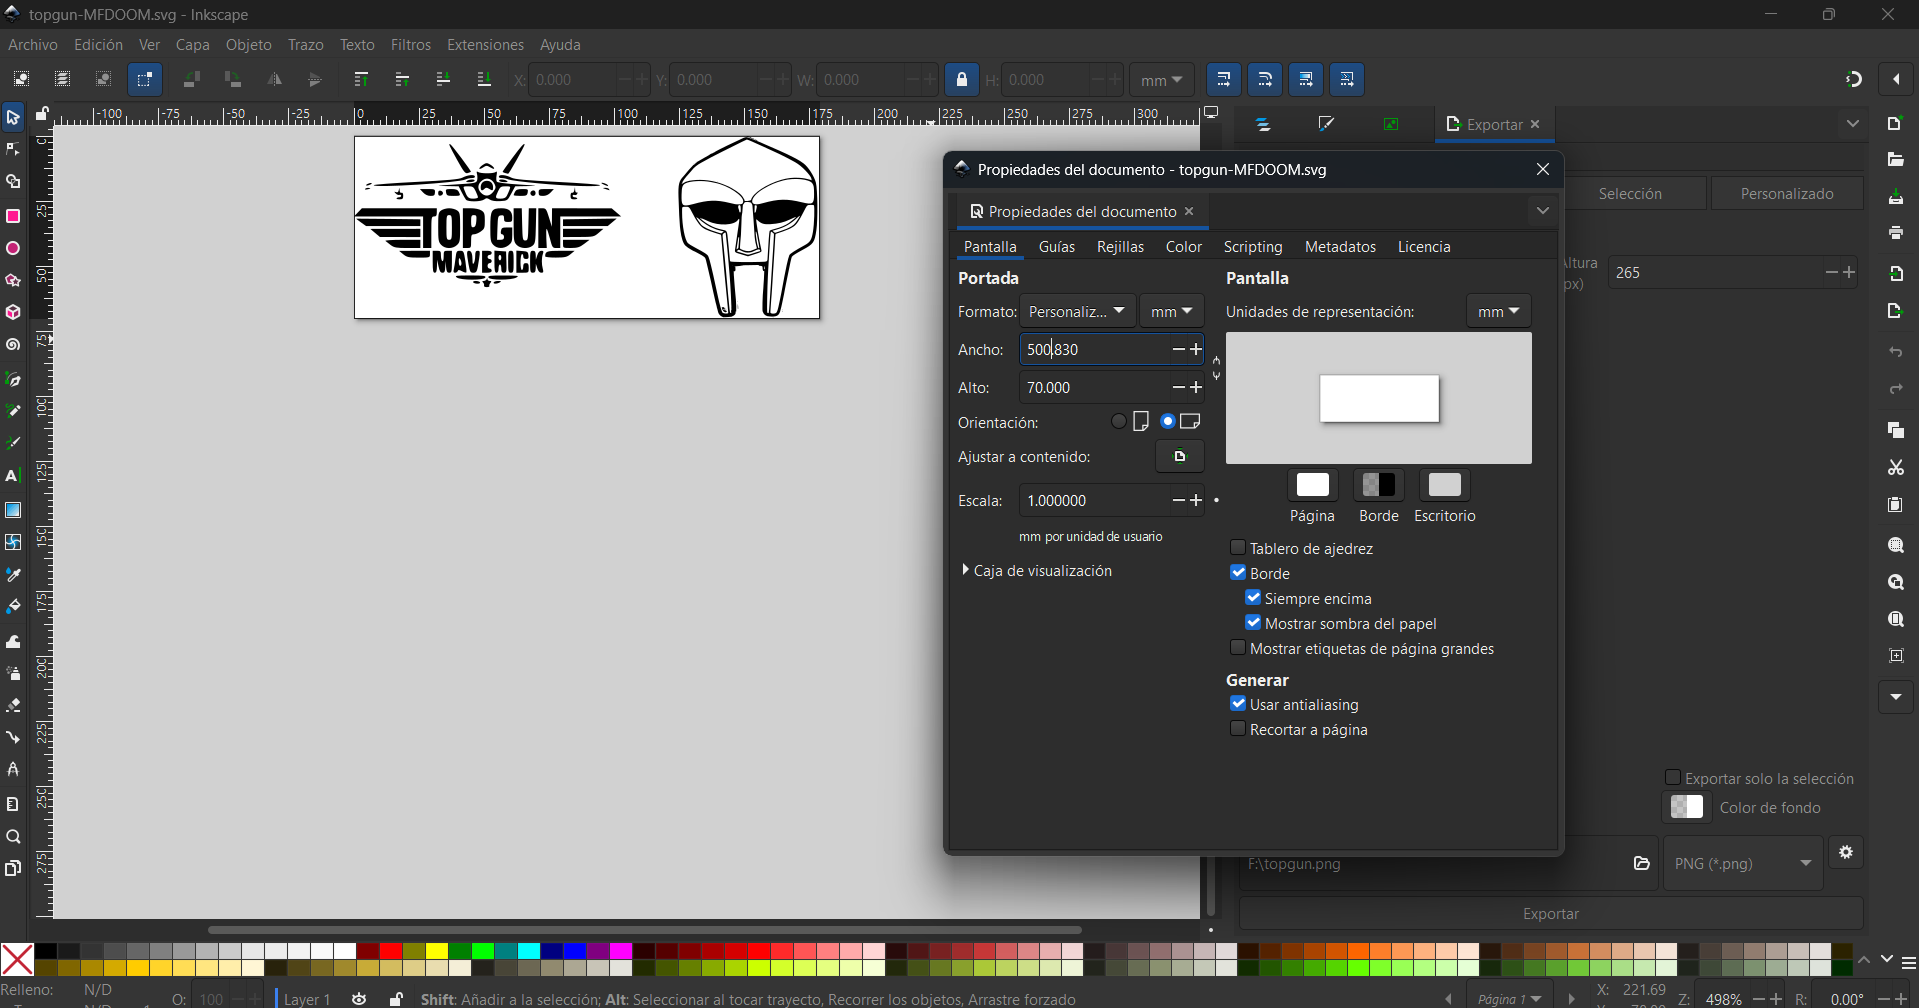Click the Selección export mode button
1919x1008 pixels.
point(1630,194)
